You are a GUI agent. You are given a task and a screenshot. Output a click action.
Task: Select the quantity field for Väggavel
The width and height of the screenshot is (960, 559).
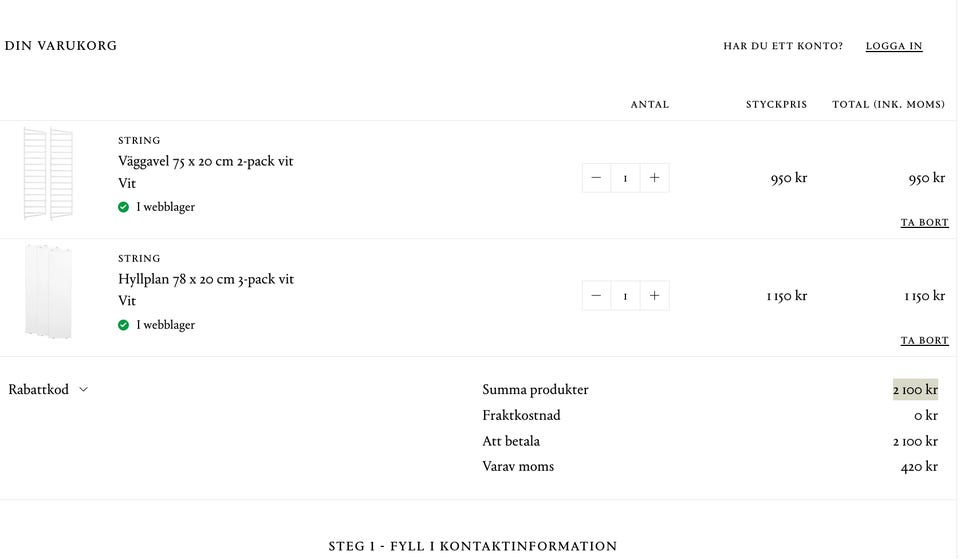pyautogui.click(x=625, y=178)
